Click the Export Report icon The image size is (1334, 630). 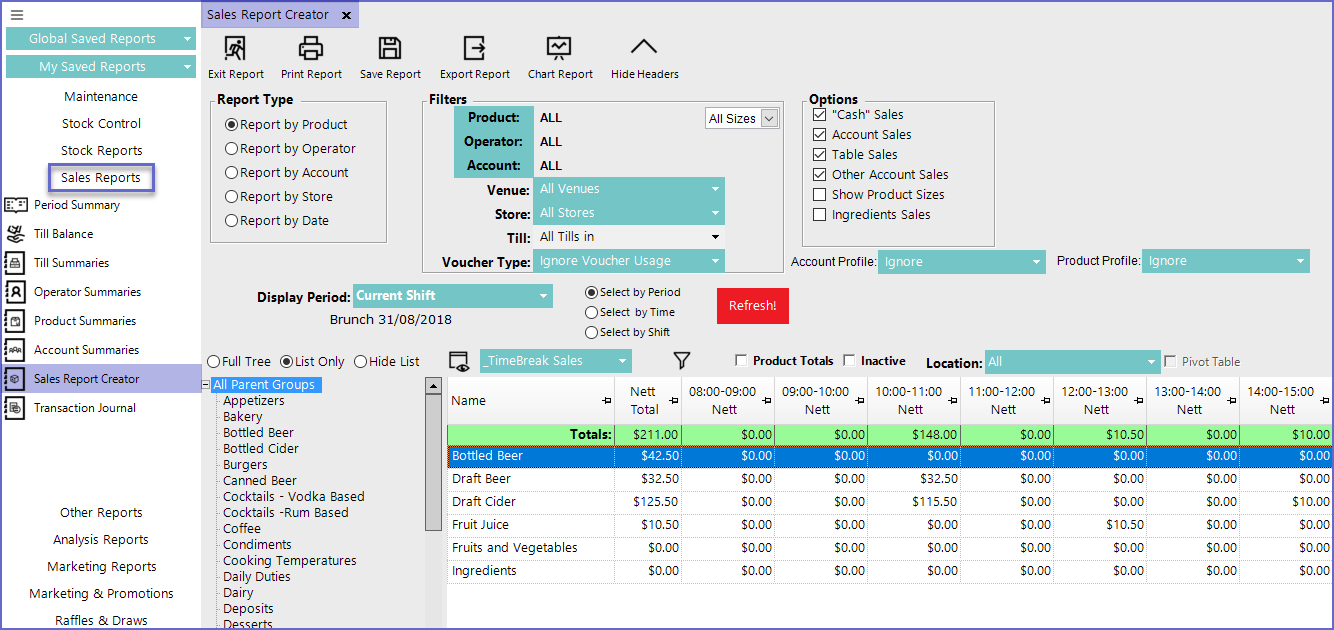point(474,48)
